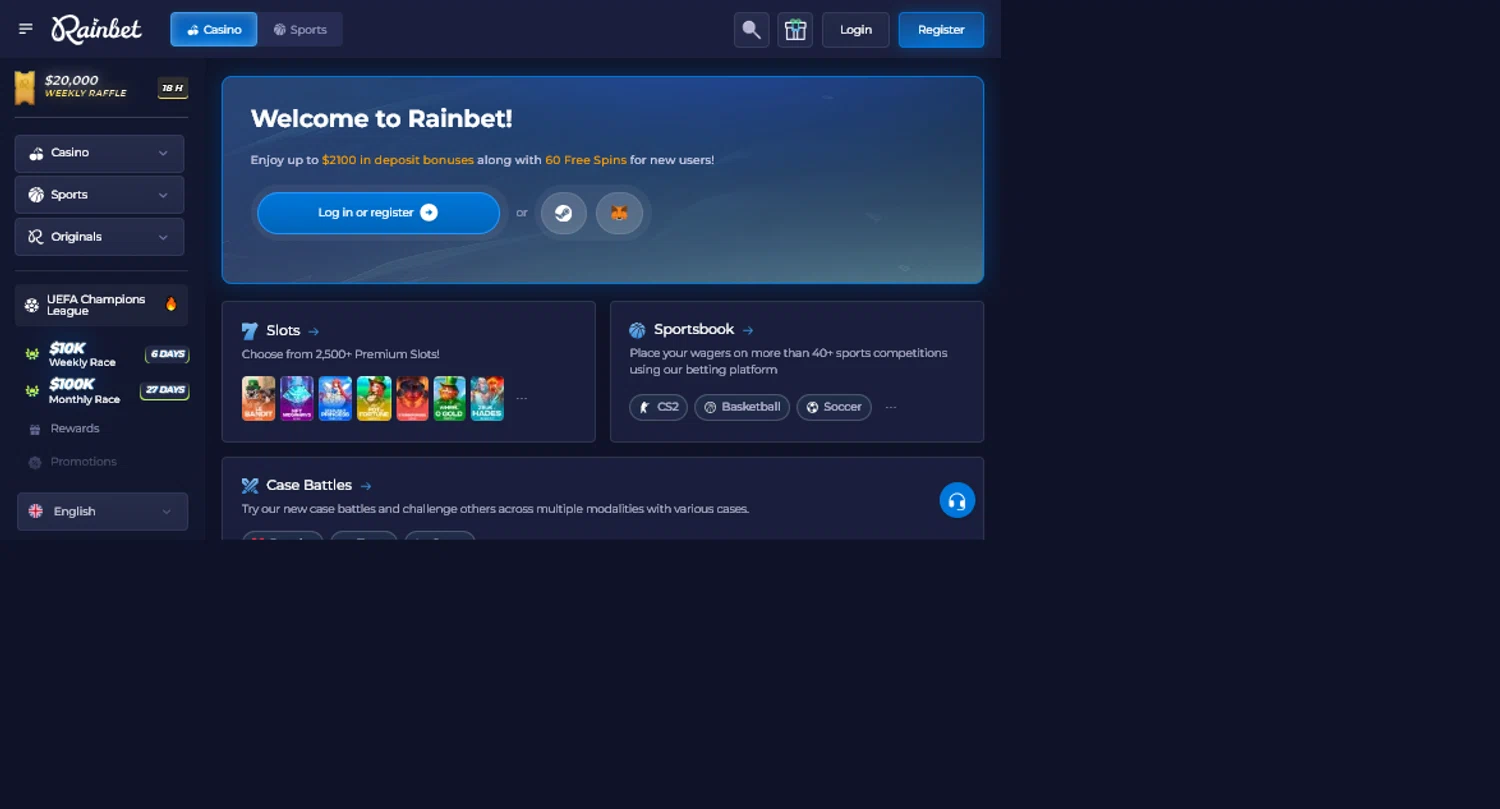Open search with the magnifier icon

[752, 30]
